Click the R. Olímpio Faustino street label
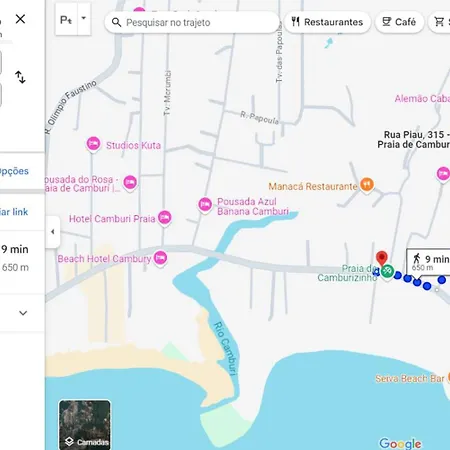The width and height of the screenshot is (450, 450). coord(70,107)
